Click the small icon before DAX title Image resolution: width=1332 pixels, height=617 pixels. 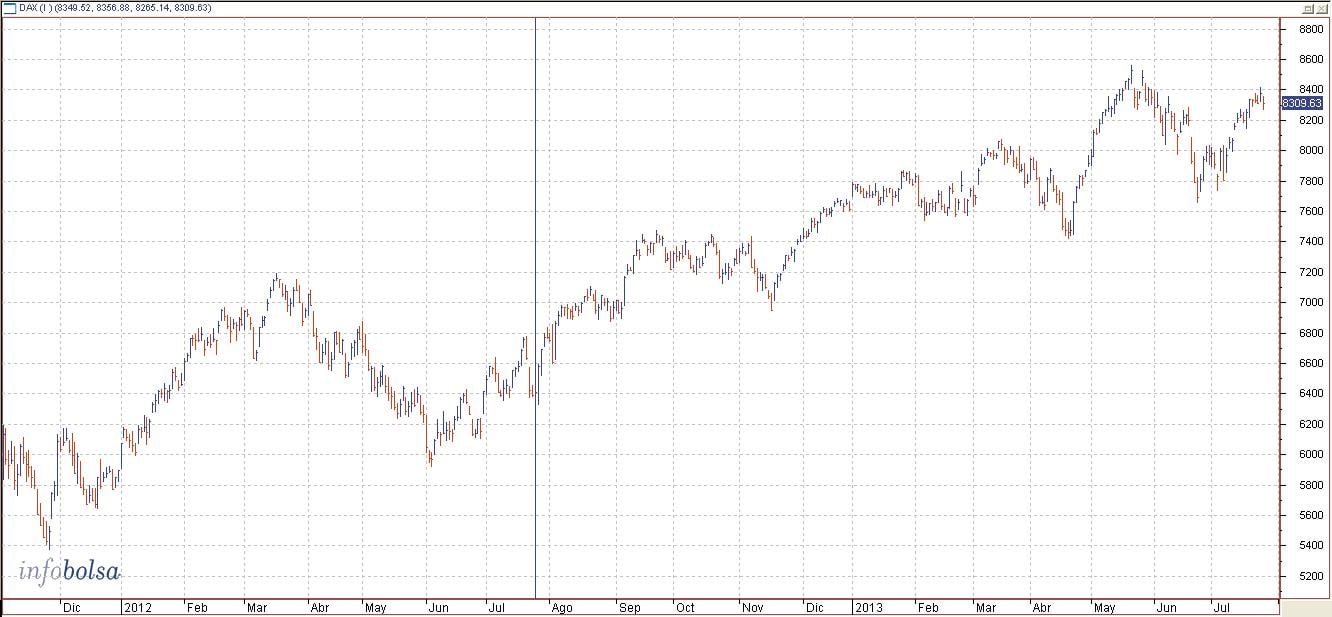[9, 8]
